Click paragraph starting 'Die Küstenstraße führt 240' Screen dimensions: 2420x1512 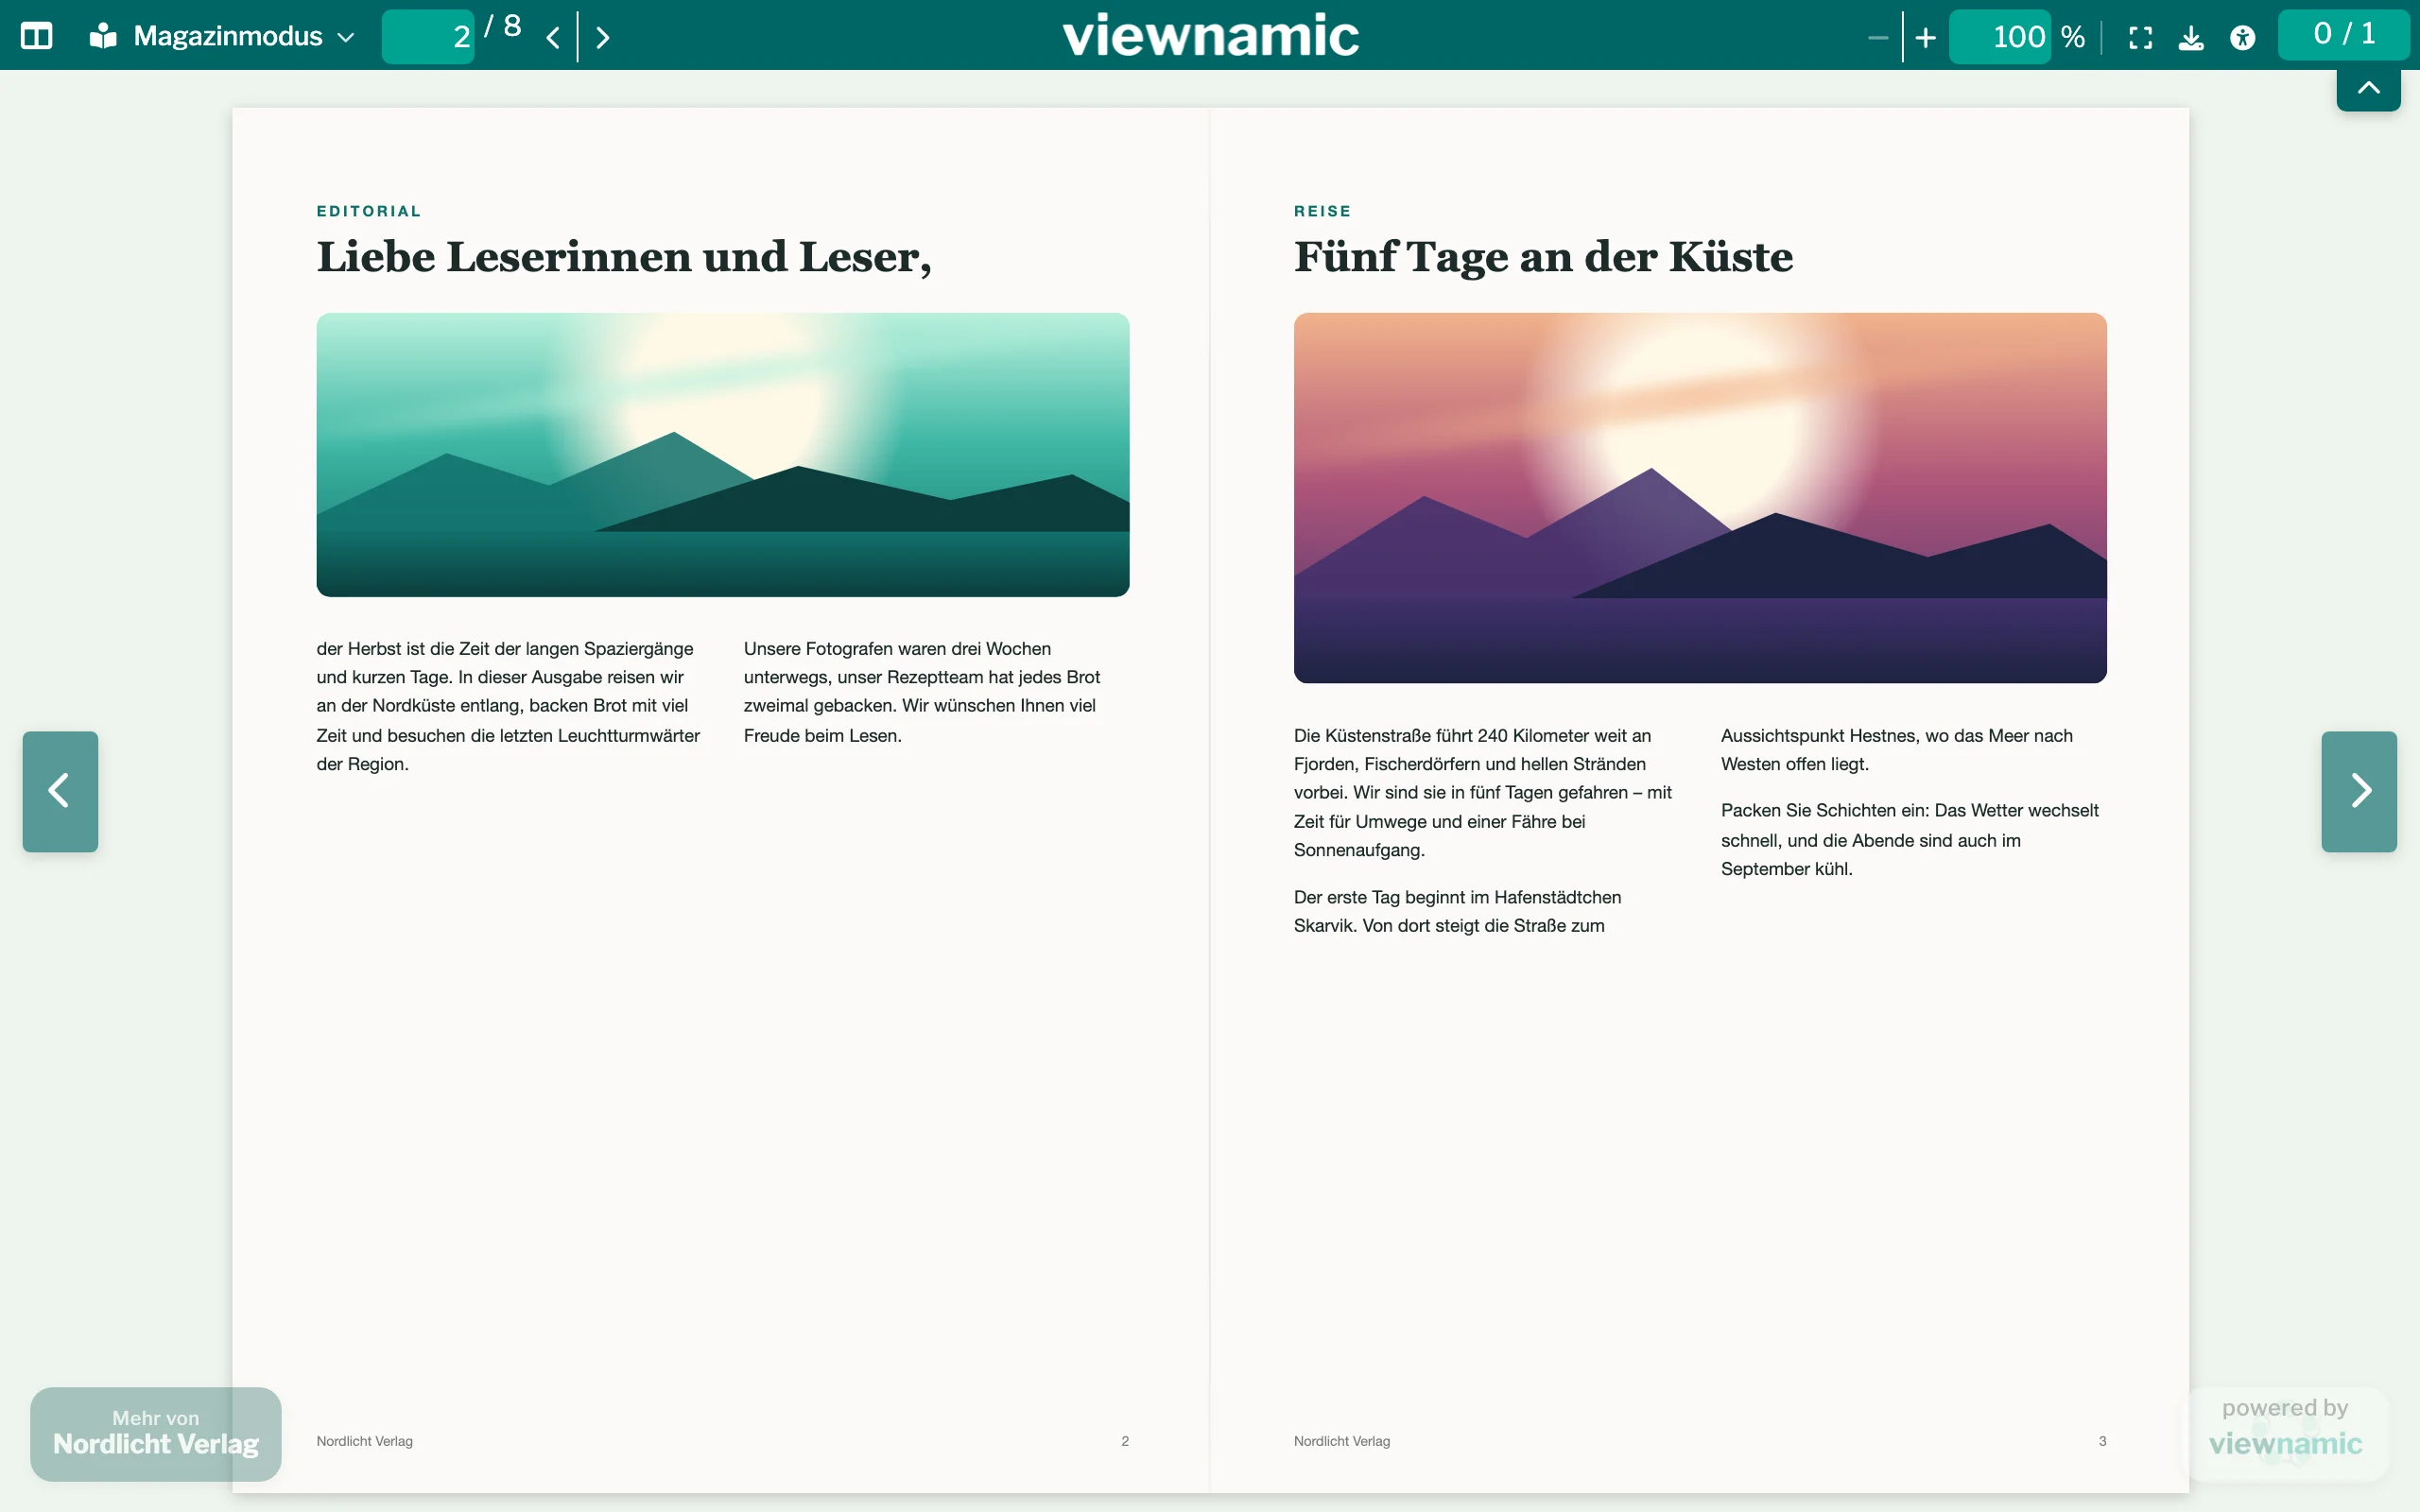1484,792
